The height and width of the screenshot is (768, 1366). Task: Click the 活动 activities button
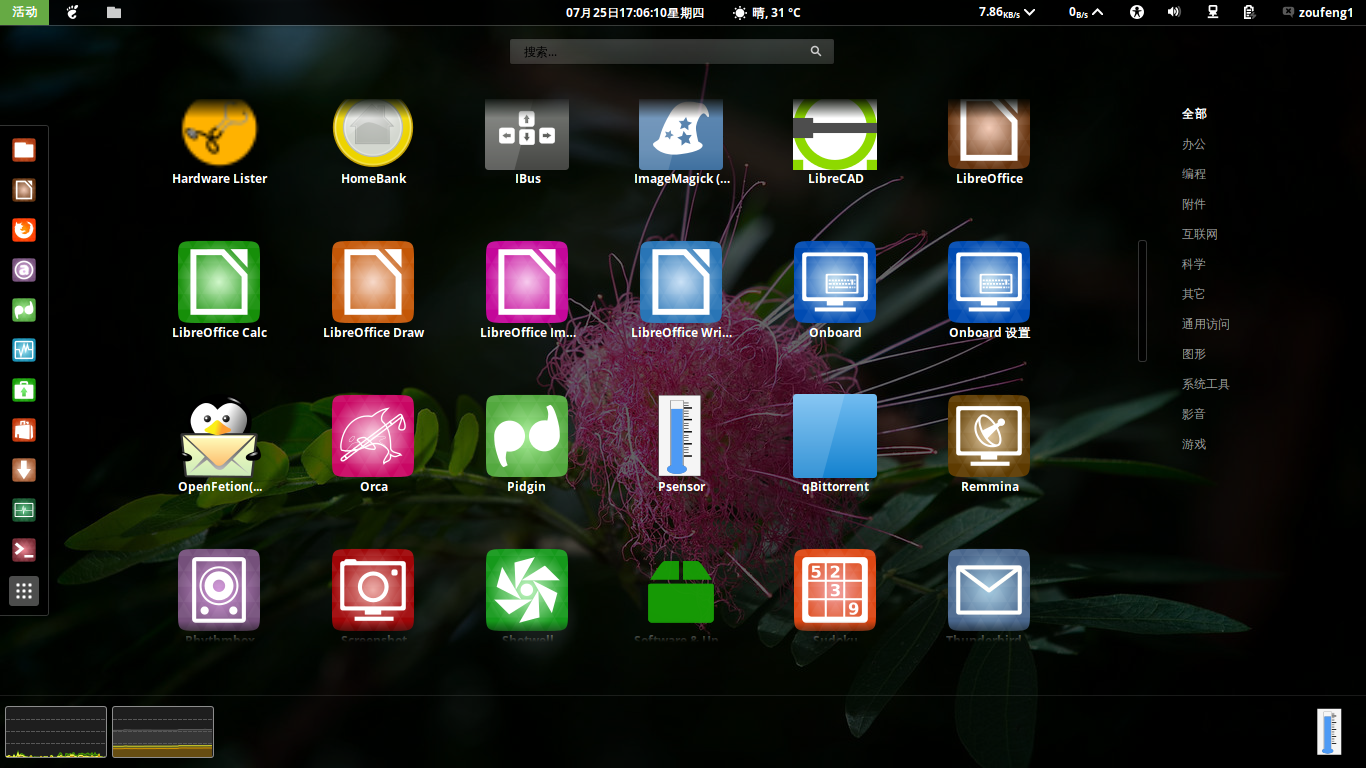(24, 12)
